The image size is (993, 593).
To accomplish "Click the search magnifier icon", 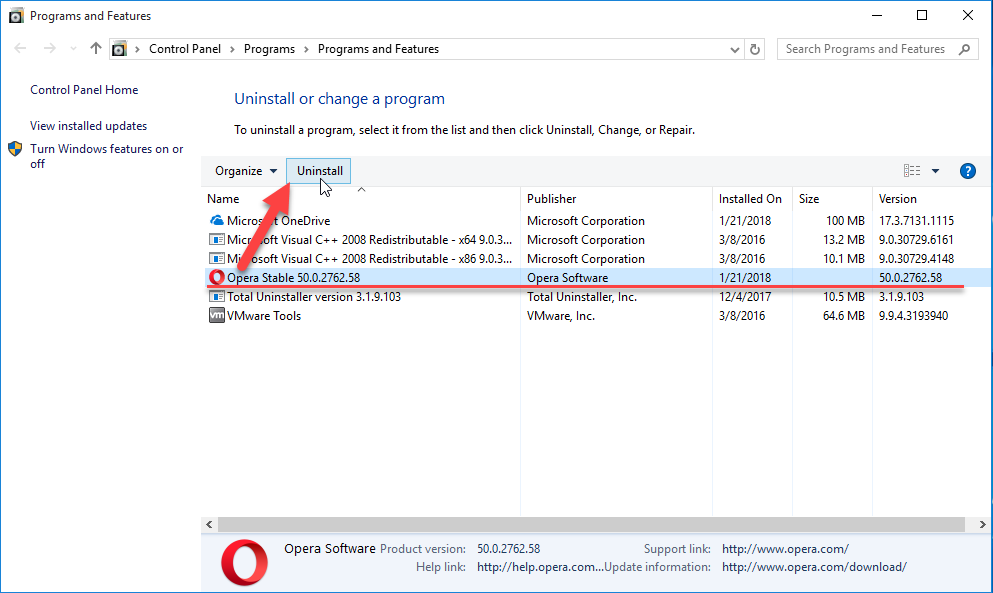I will (x=965, y=49).
